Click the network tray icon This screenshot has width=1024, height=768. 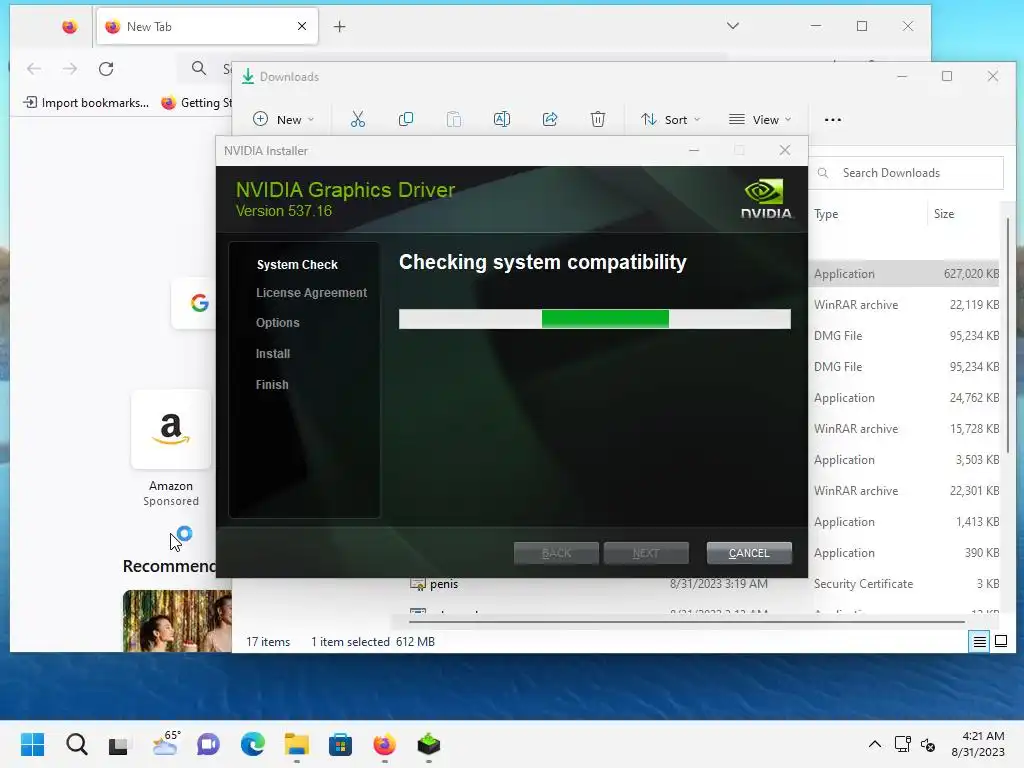click(x=903, y=744)
